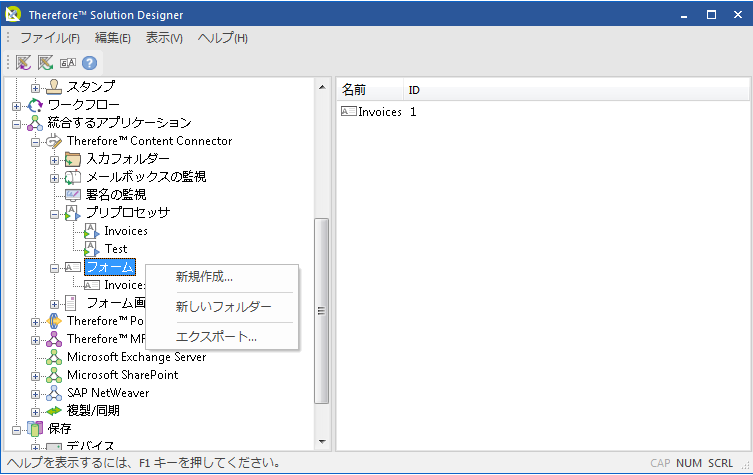753x475 pixels.
Task: Expand the ワークフロー tree node
Action: point(17,106)
